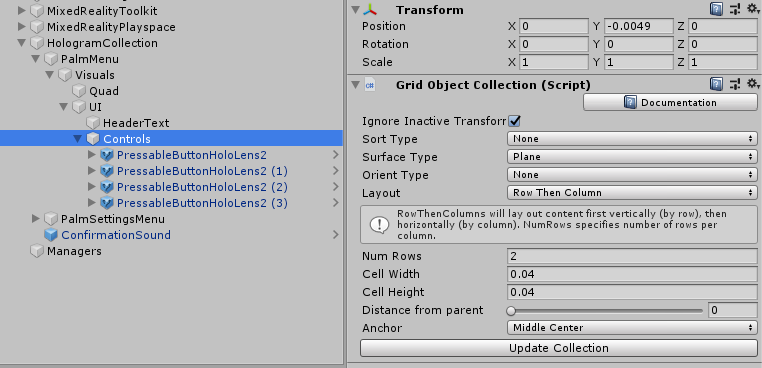This screenshot has width=762, height=368.
Task: Click the MixedRealityPlayspace cube icon
Action: click(x=37, y=27)
